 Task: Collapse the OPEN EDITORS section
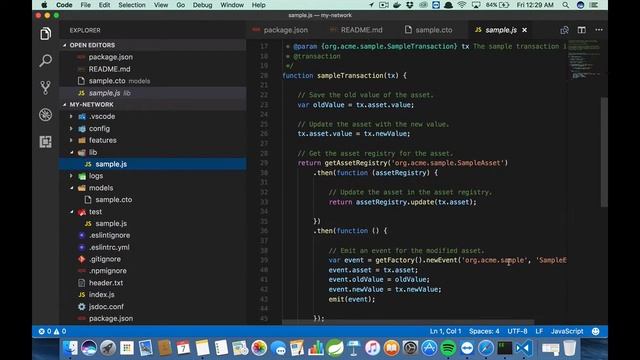[x=64, y=45]
